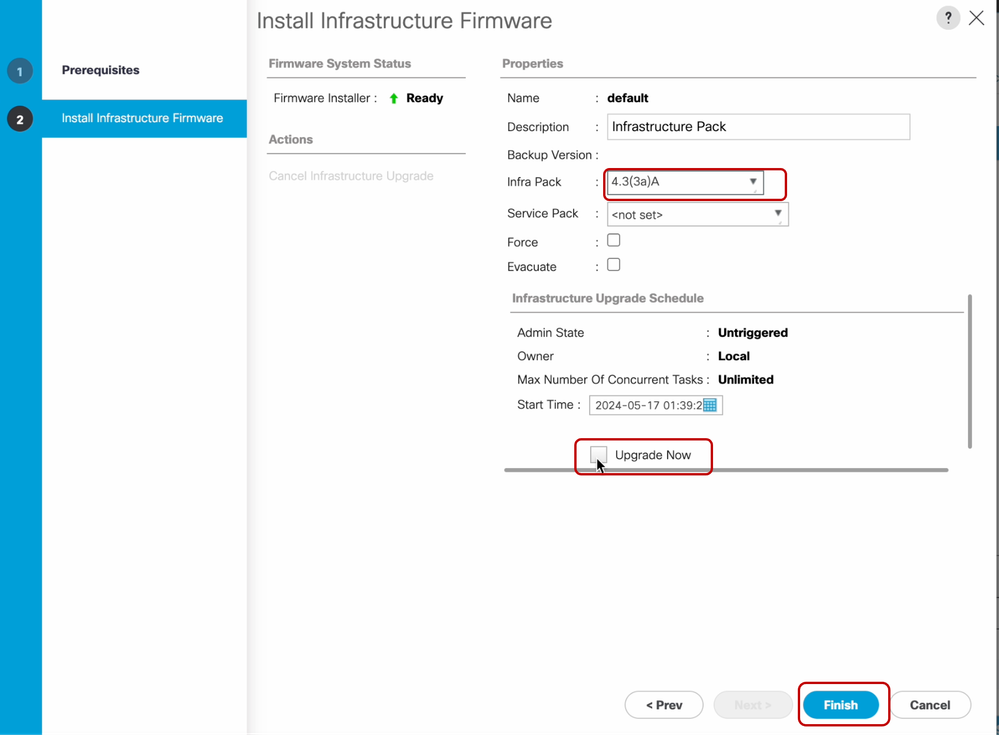Enable the Evacuate checkbox
999x738 pixels.
pyautogui.click(x=614, y=264)
